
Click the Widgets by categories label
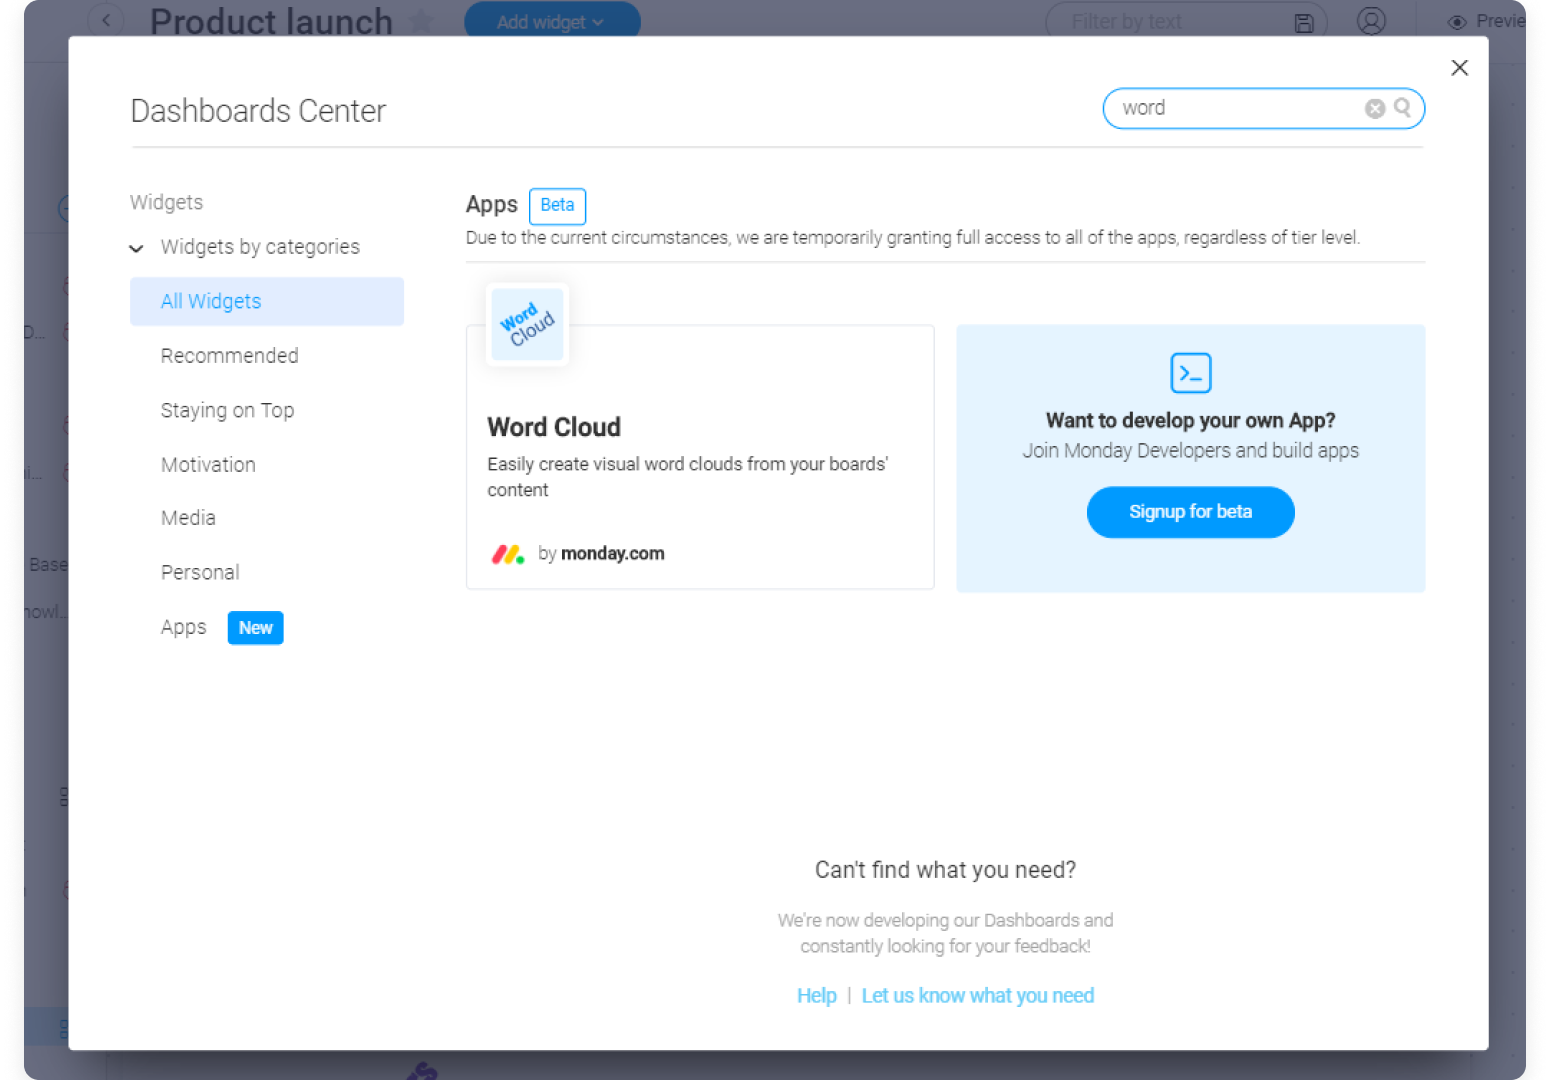click(x=260, y=247)
